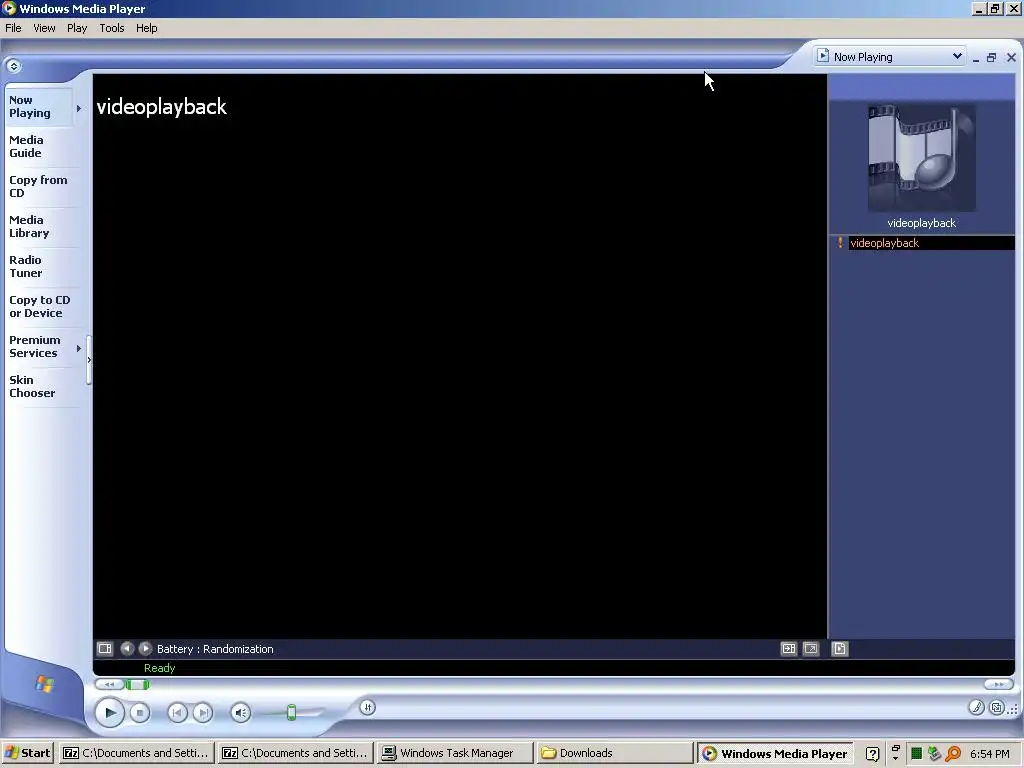
Task: Select videoplayback item in the playlist
Action: click(x=931, y=243)
